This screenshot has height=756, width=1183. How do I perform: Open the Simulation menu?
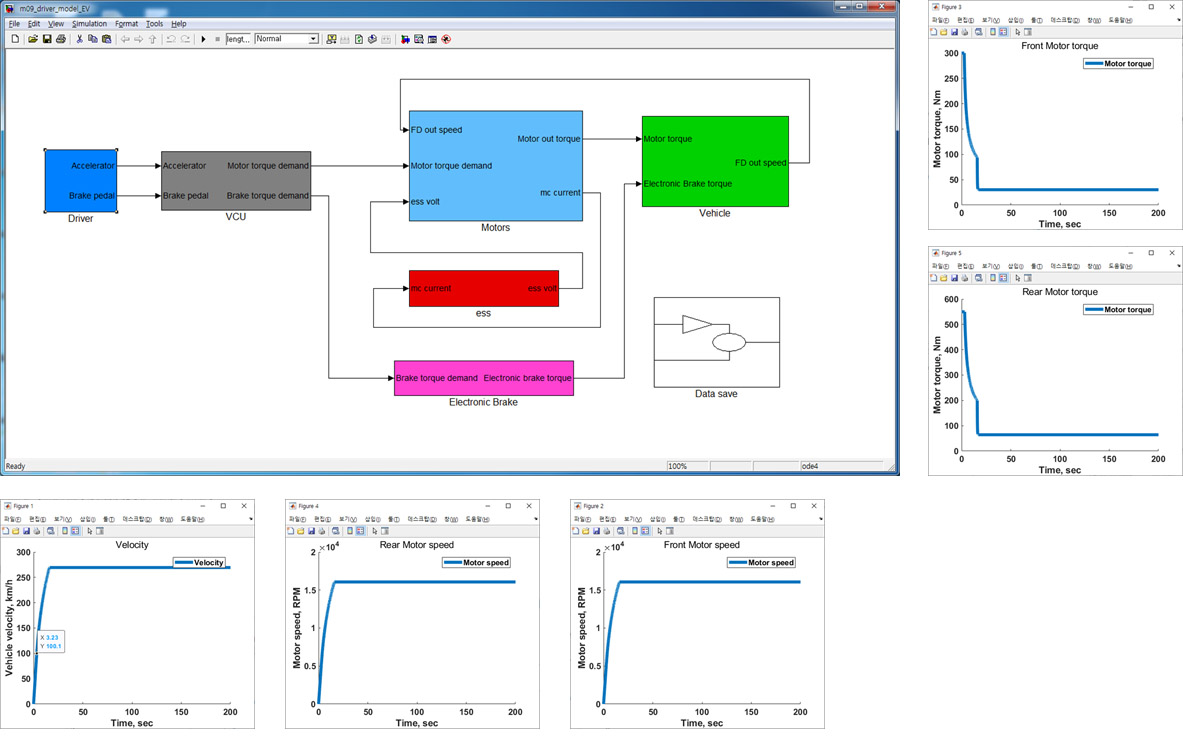point(89,24)
